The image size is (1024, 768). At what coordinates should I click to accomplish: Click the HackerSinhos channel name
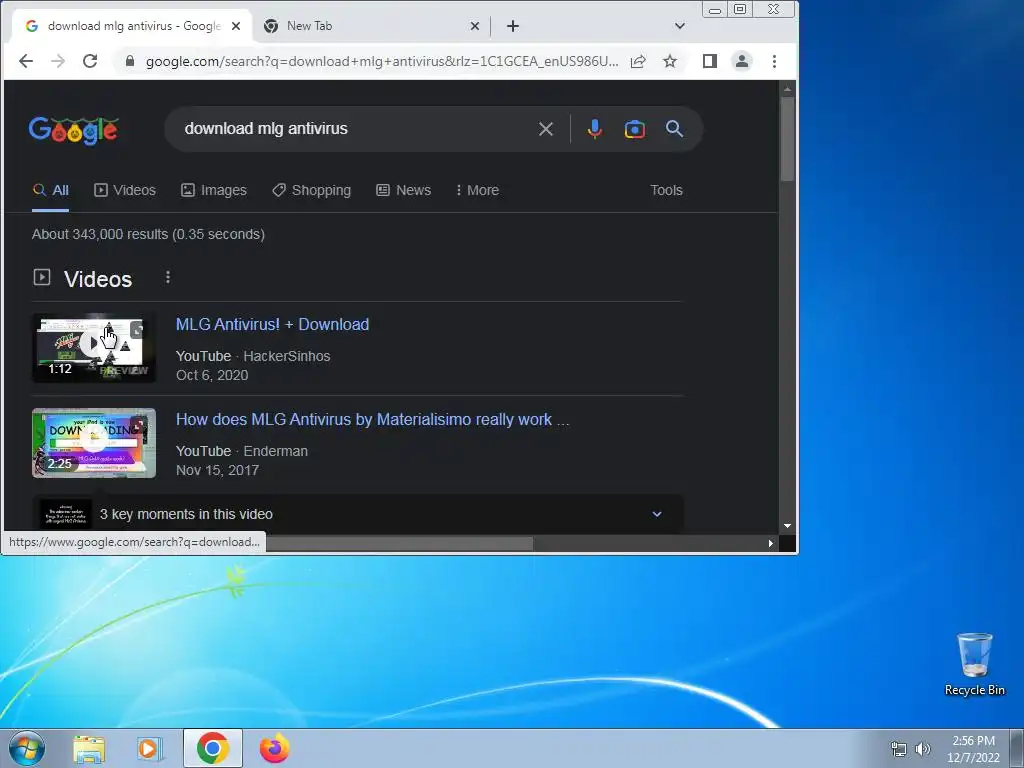coord(287,356)
